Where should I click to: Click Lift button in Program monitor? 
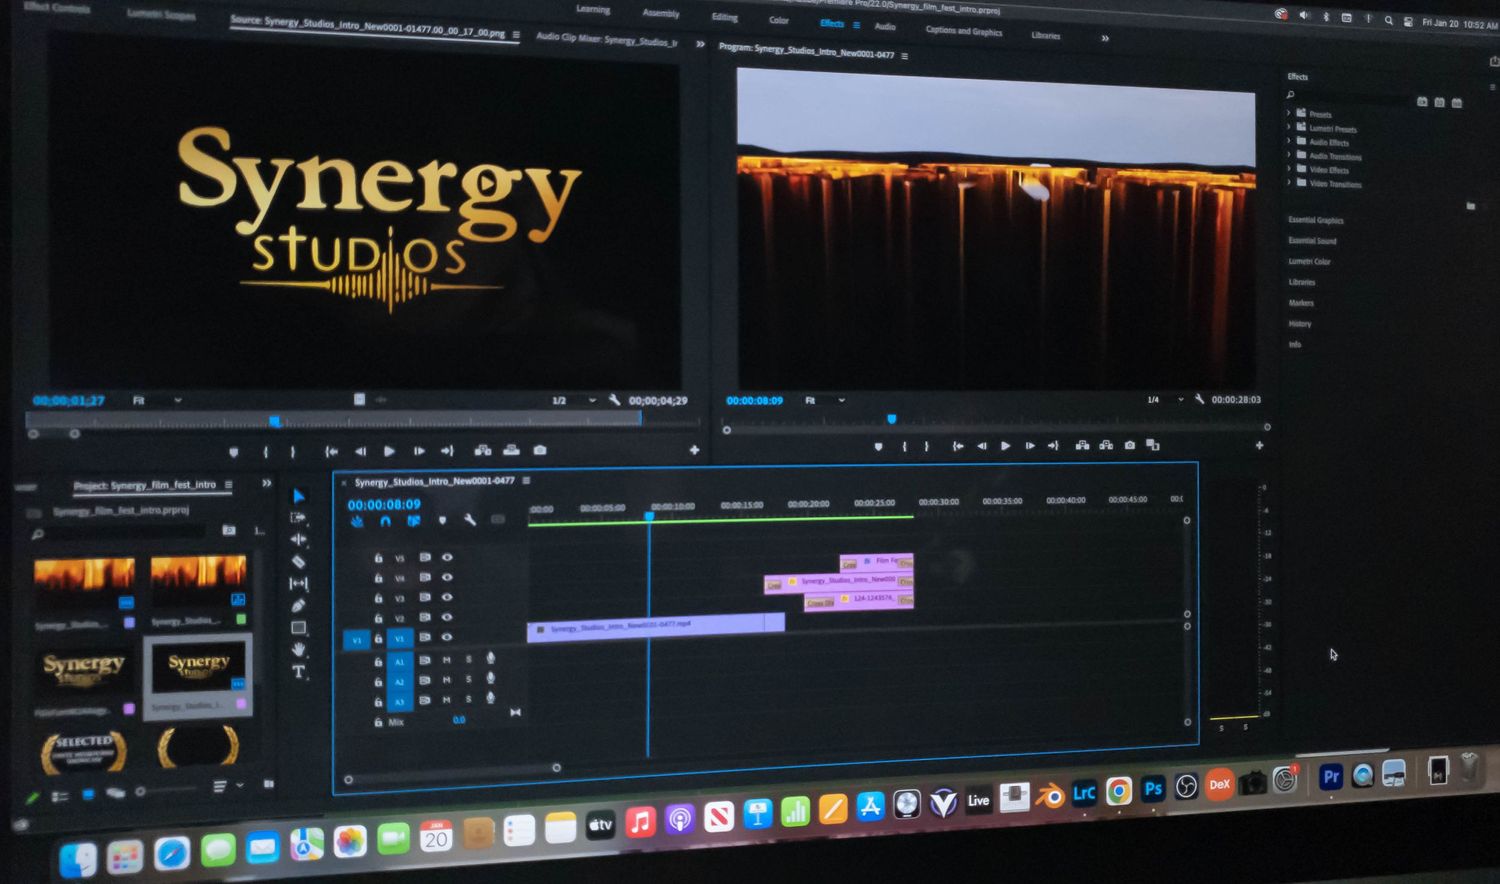1082,446
